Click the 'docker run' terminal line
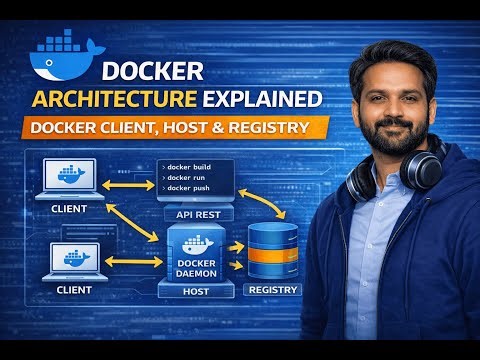The height and width of the screenshot is (360, 480). pyautogui.click(x=183, y=178)
